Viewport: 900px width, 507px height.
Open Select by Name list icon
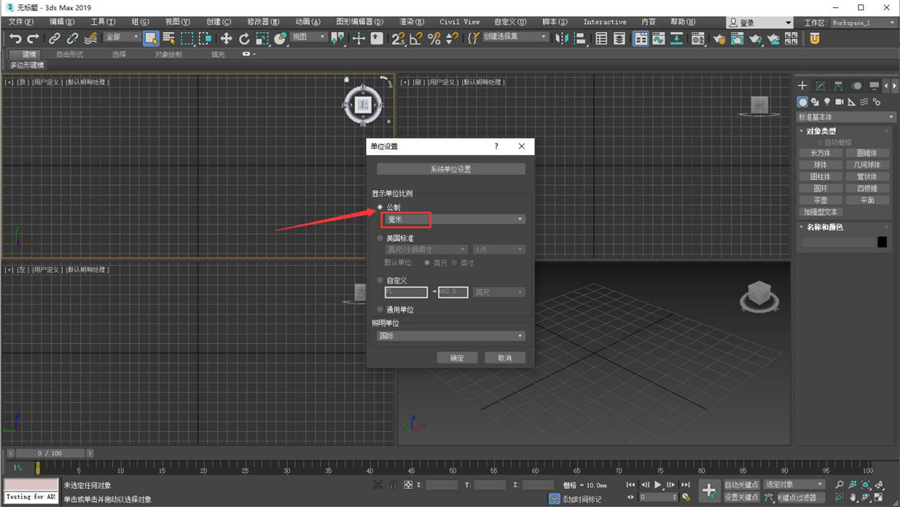tap(169, 38)
